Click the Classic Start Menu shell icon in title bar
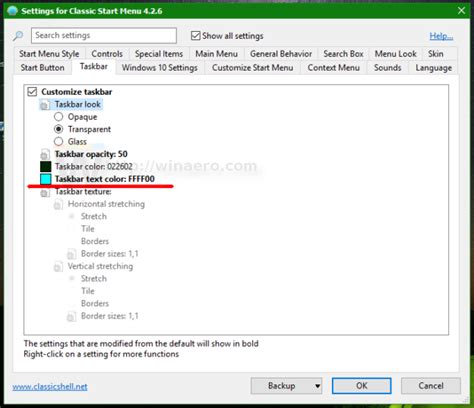 [x=12, y=11]
